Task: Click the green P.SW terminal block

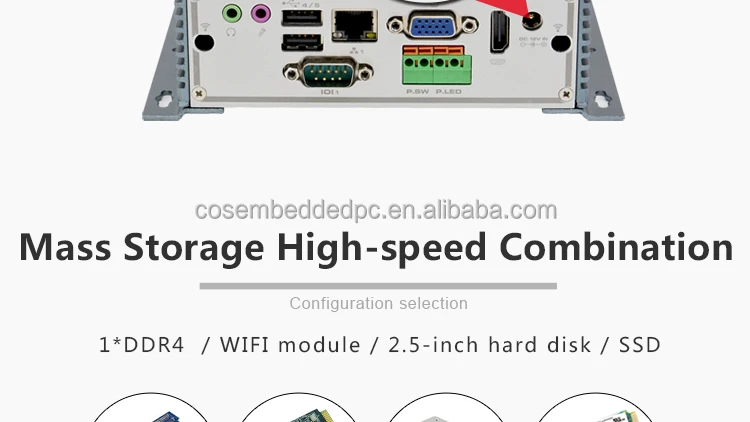Action: tap(418, 66)
